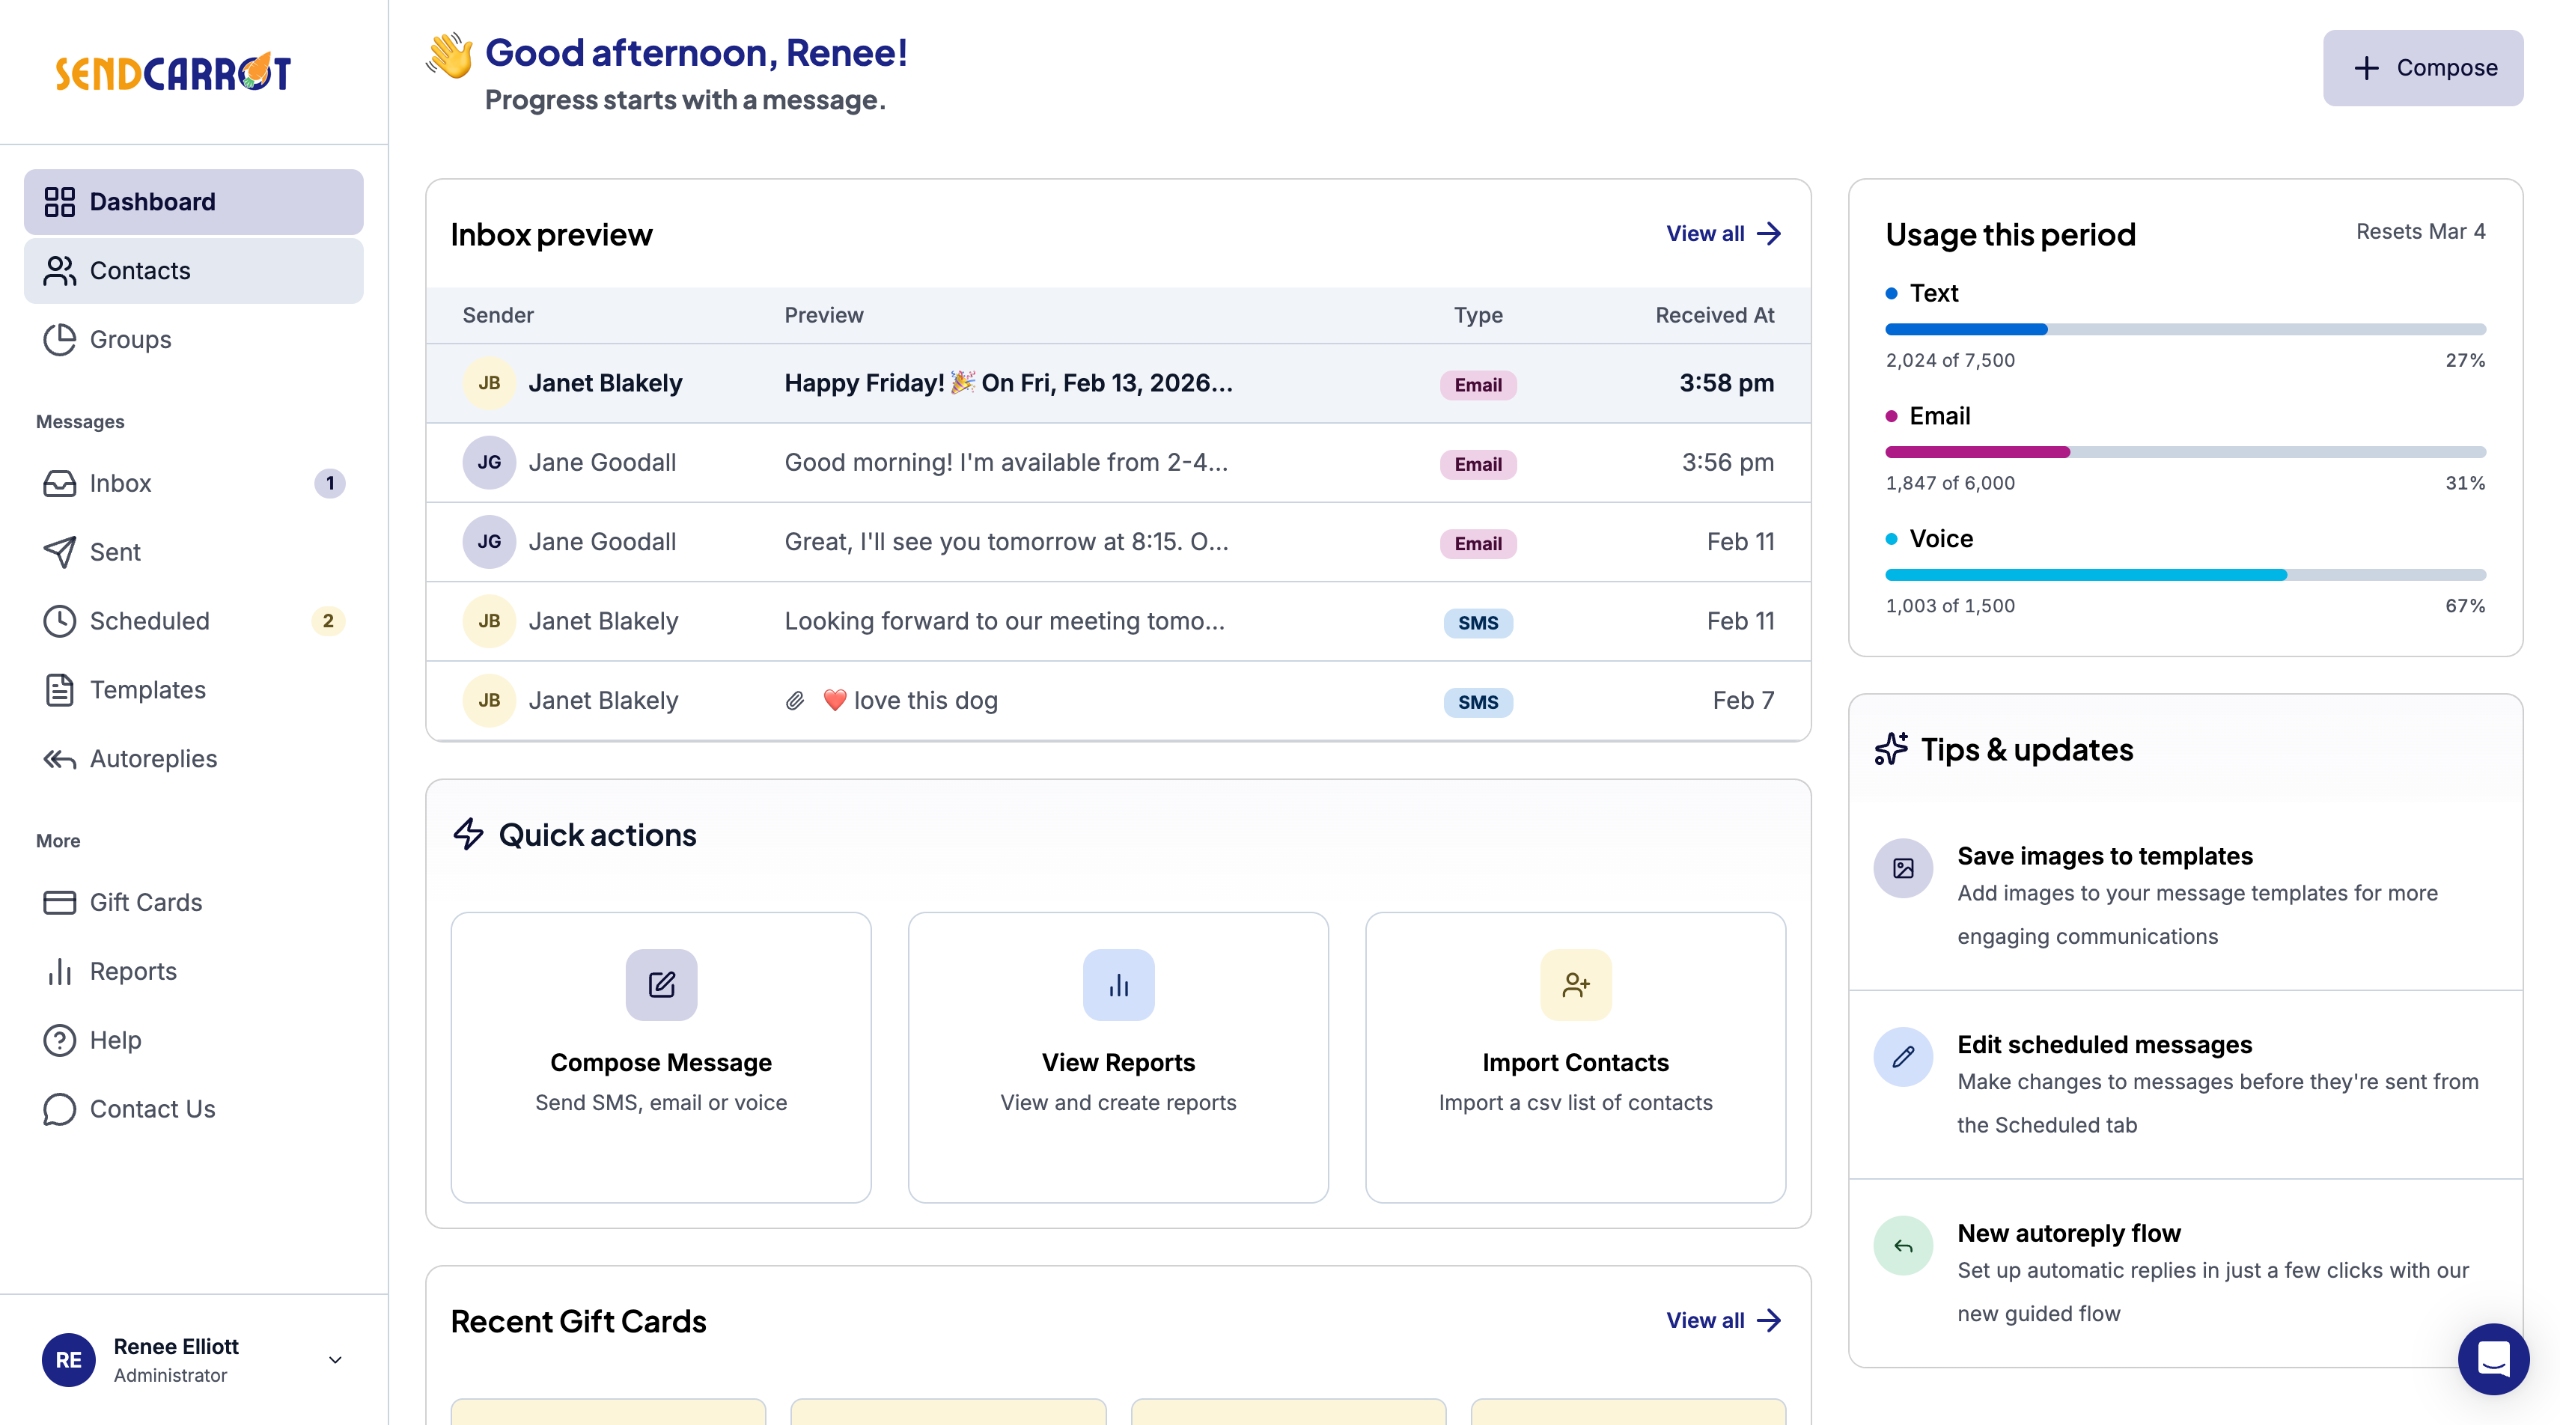Click the Import Contacts person-plus icon
Viewport: 2560px width, 1425px height.
(x=1575, y=985)
